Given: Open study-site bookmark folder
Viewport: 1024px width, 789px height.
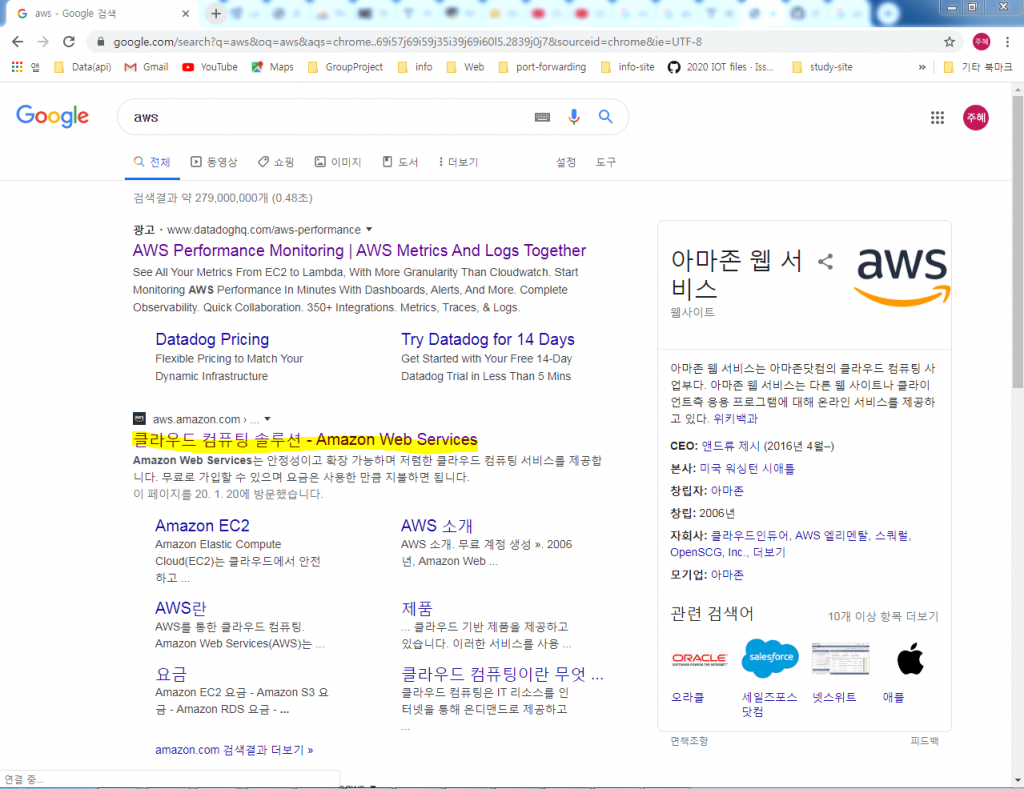Looking at the screenshot, I should pos(822,67).
